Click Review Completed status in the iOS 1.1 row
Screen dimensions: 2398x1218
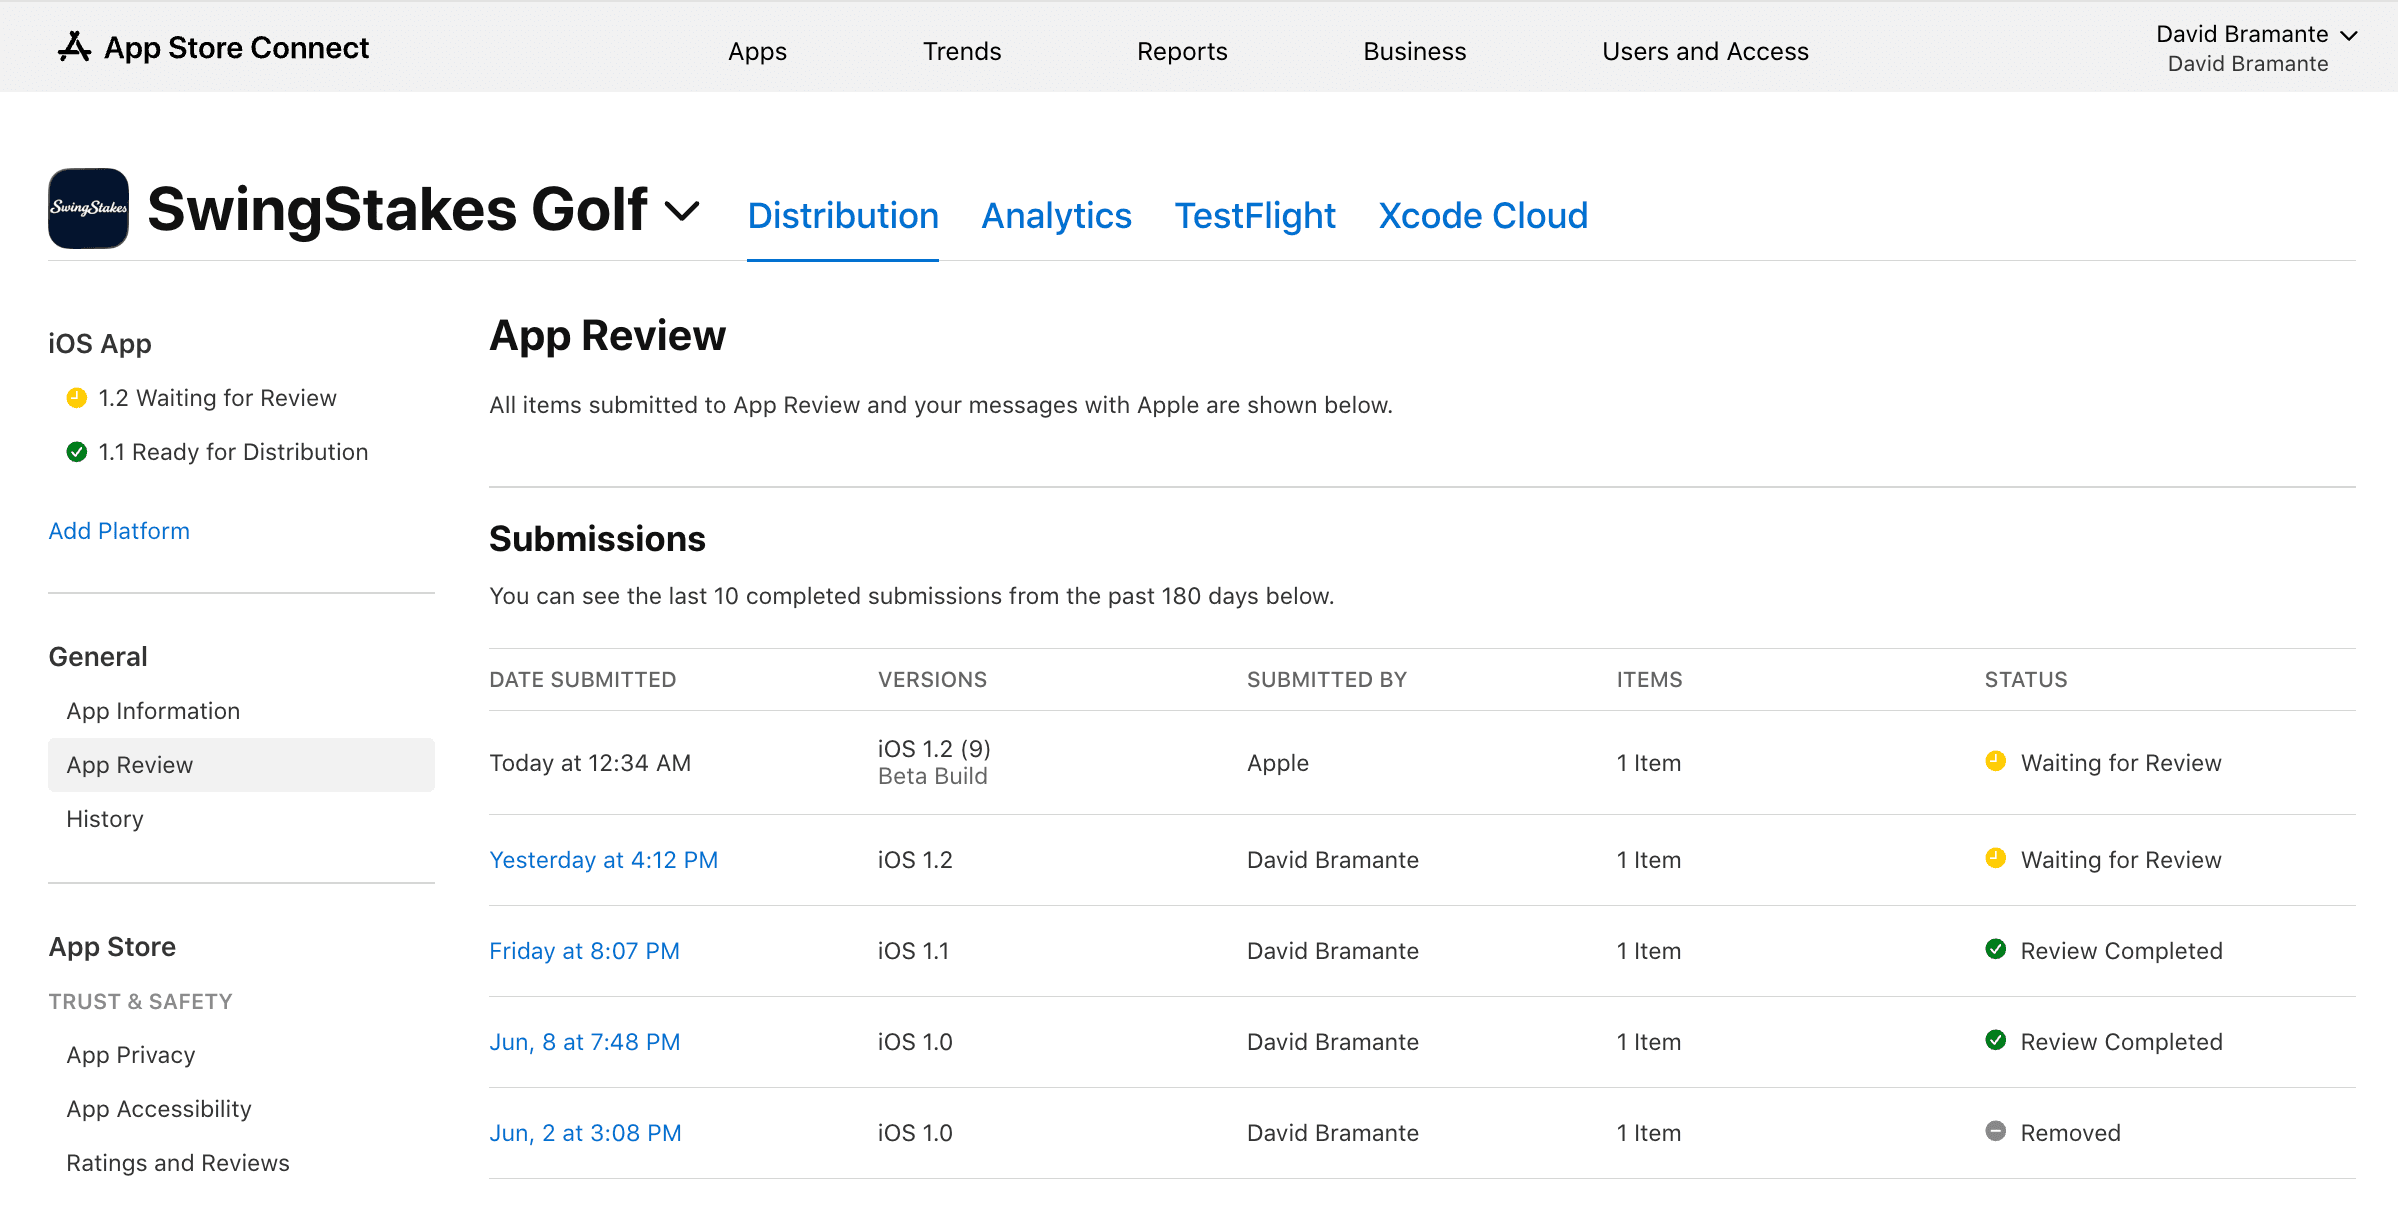click(2122, 951)
